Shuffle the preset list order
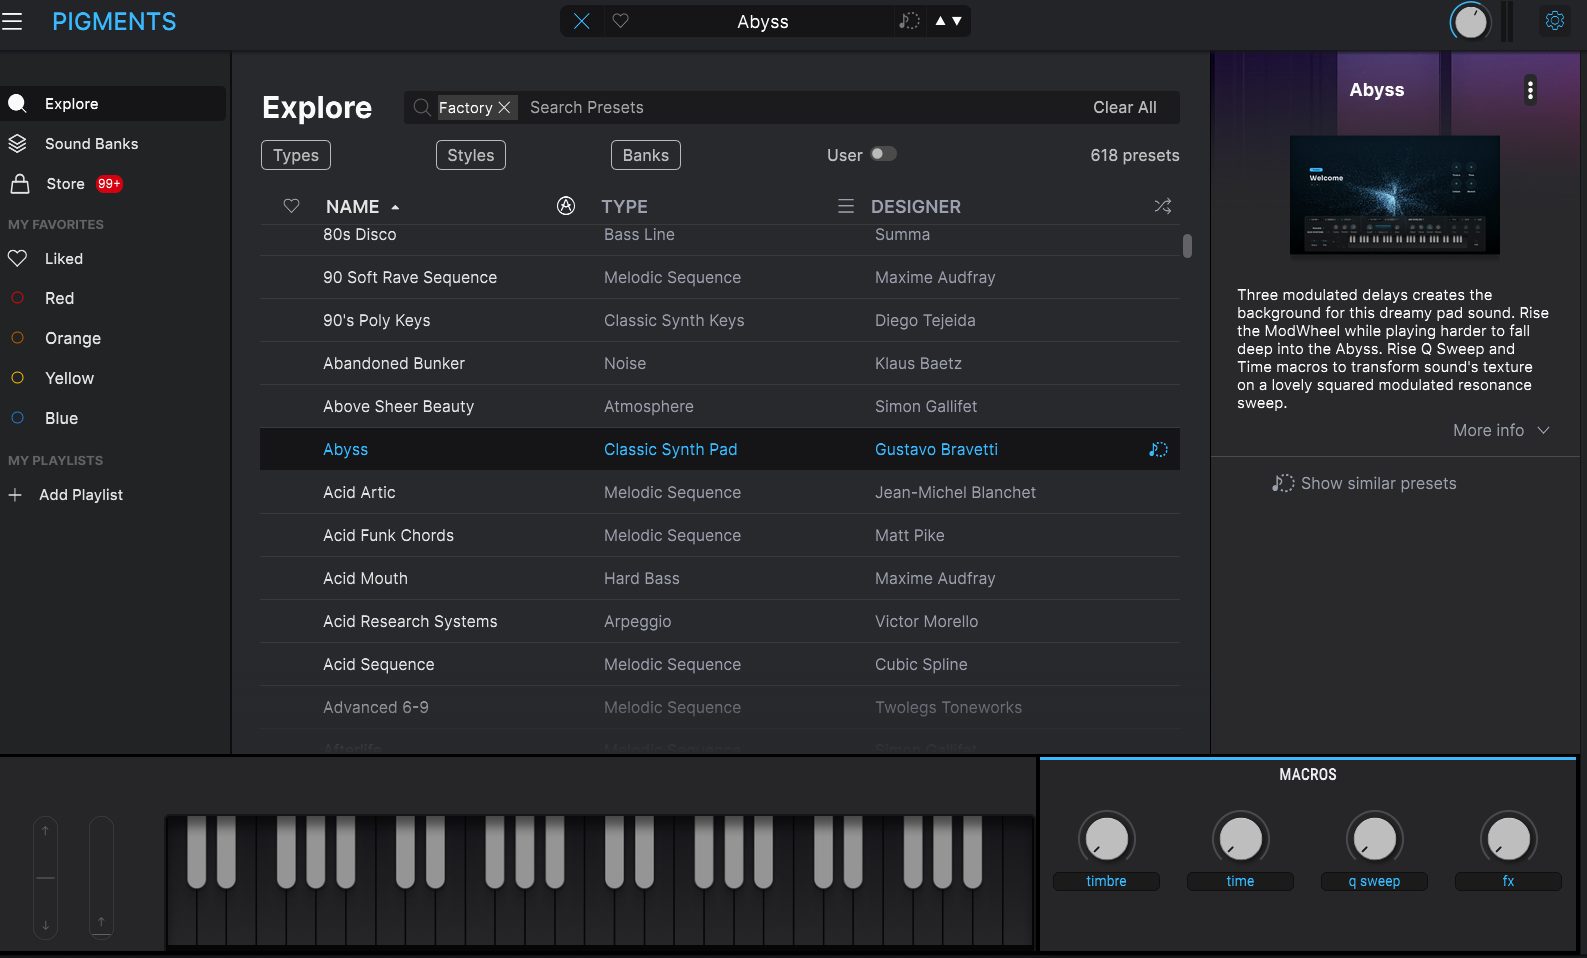The height and width of the screenshot is (958, 1587). tap(1162, 206)
